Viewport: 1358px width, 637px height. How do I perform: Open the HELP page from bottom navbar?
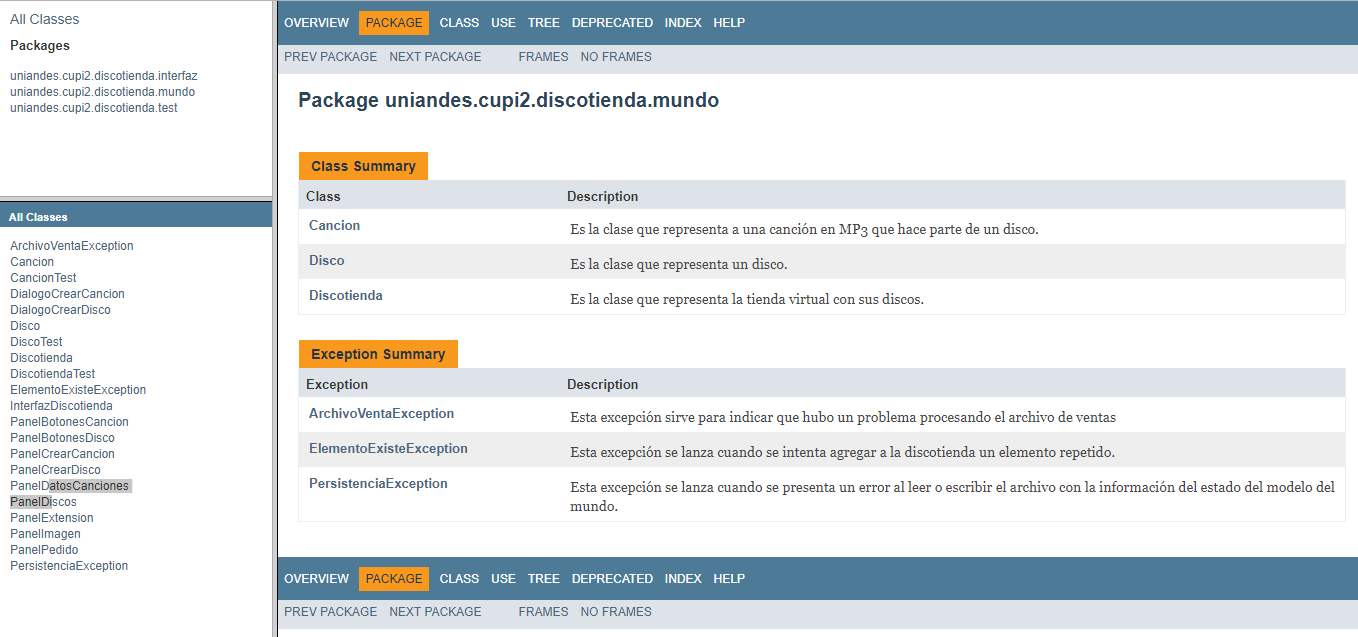click(729, 578)
